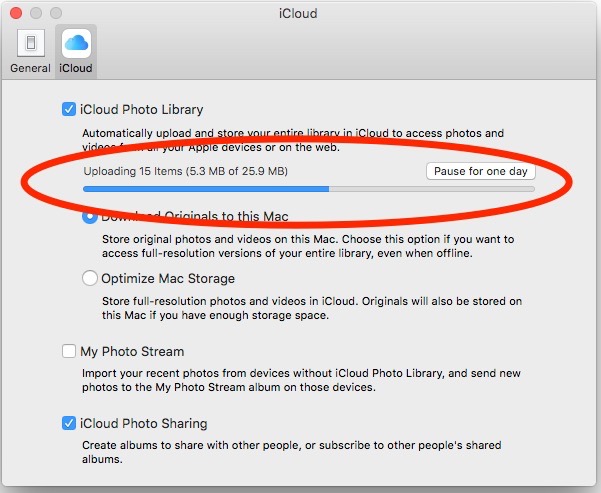Open the General preferences switch icon
Image resolution: width=601 pixels, height=493 pixels.
point(31,43)
